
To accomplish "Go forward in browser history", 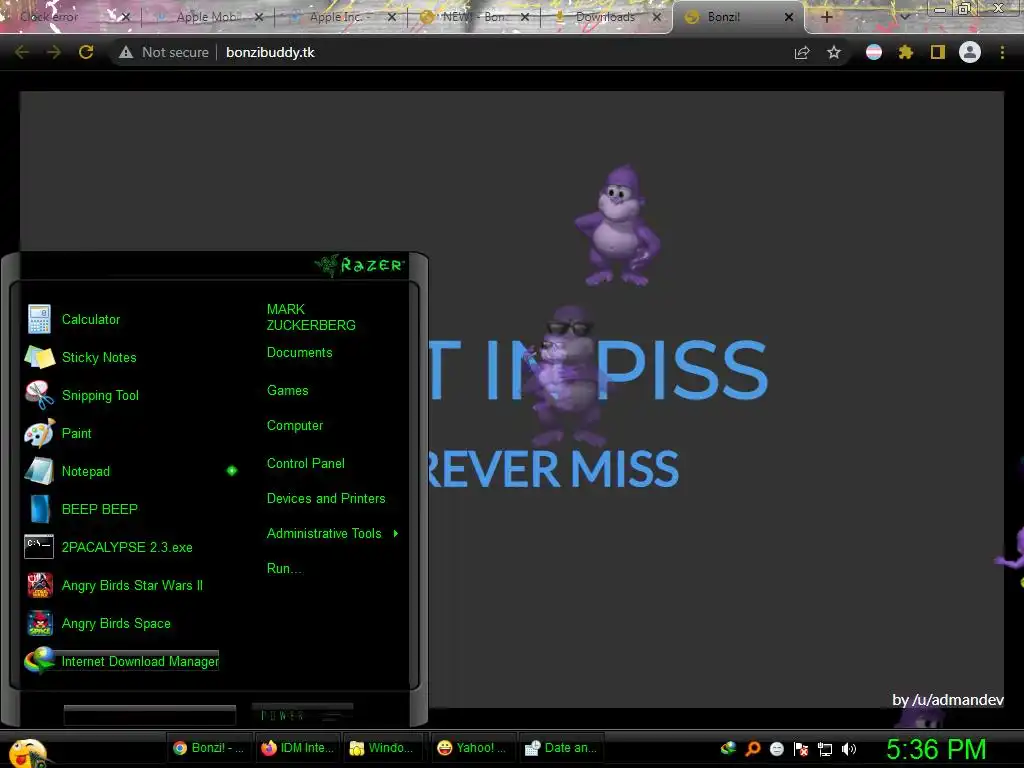I will 54,52.
